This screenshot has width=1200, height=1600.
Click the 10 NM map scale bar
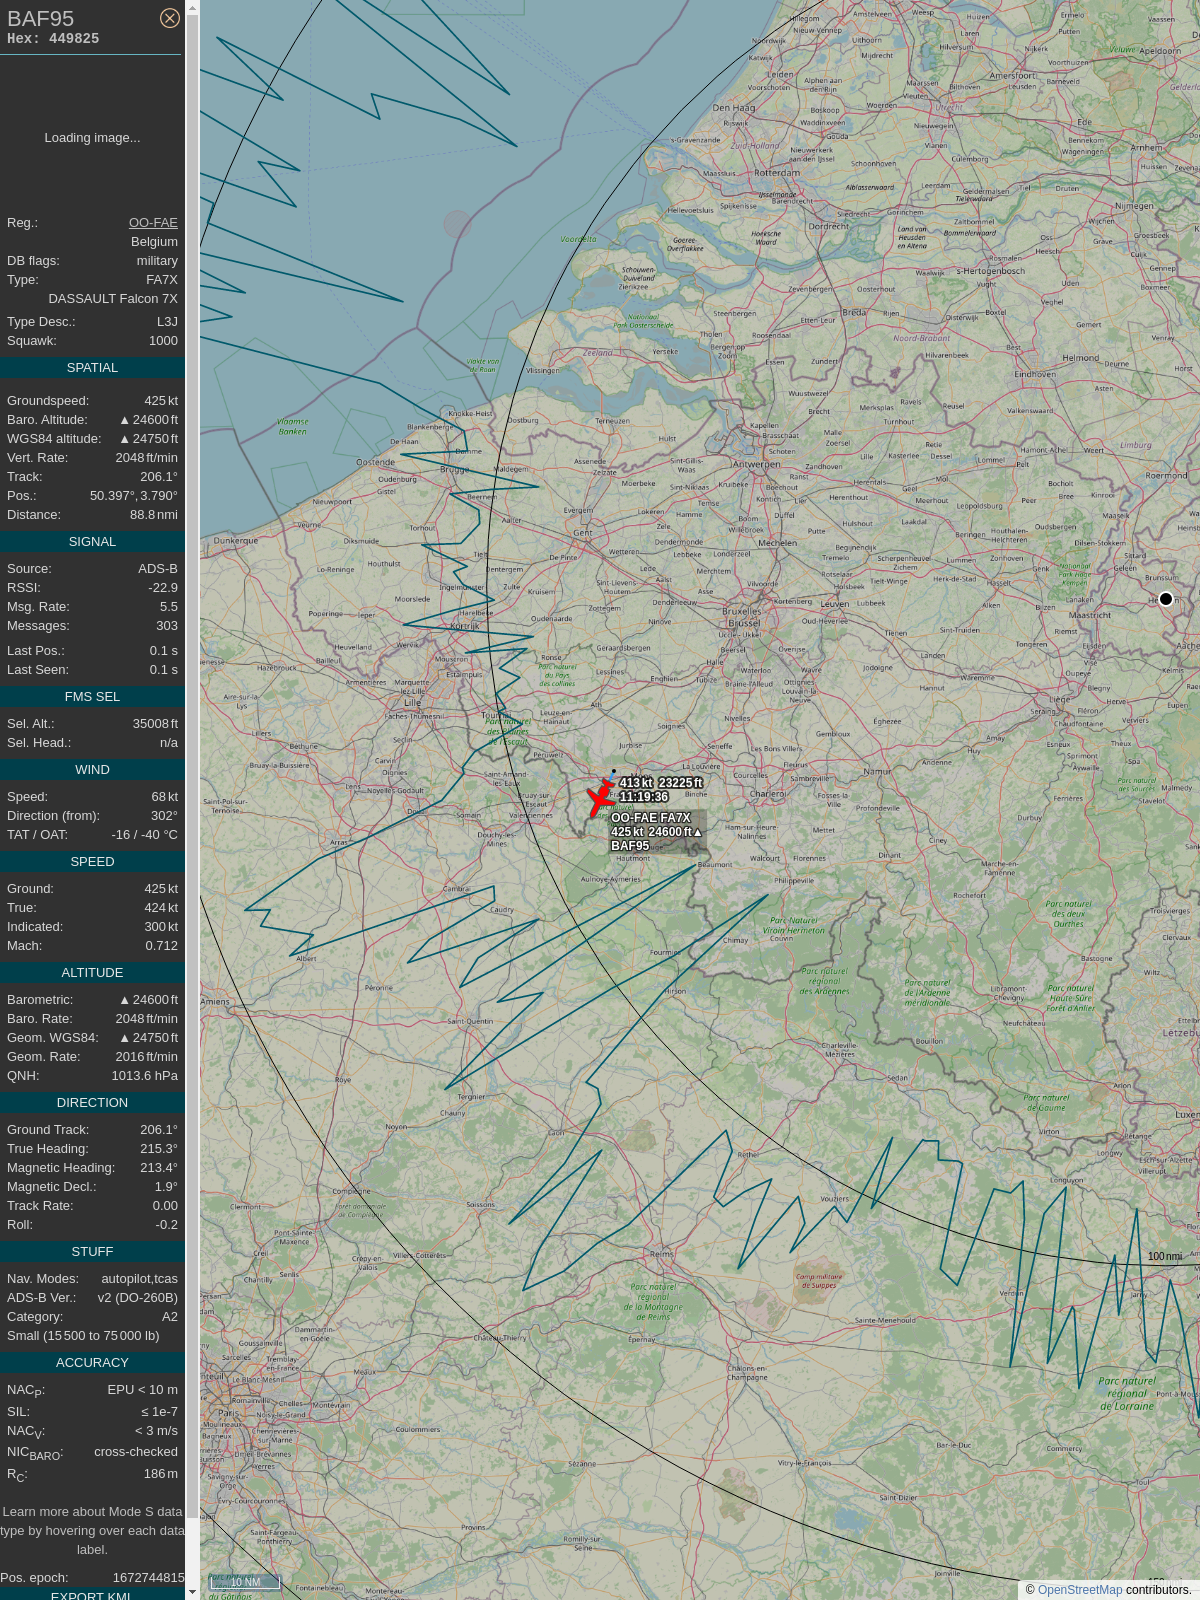point(244,1582)
